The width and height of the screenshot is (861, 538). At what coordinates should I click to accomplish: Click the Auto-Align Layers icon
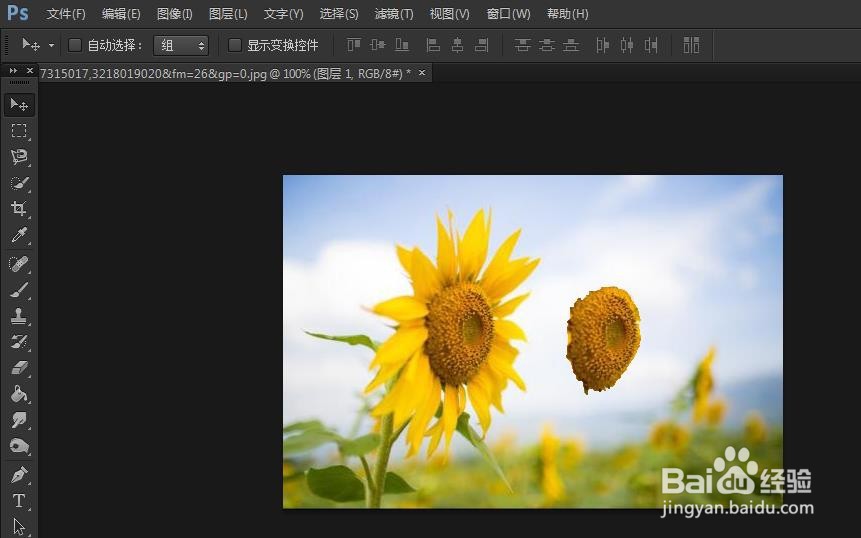pos(691,45)
